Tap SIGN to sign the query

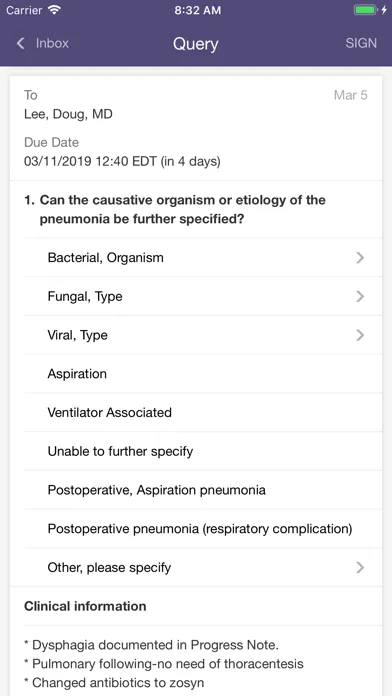pyautogui.click(x=361, y=43)
